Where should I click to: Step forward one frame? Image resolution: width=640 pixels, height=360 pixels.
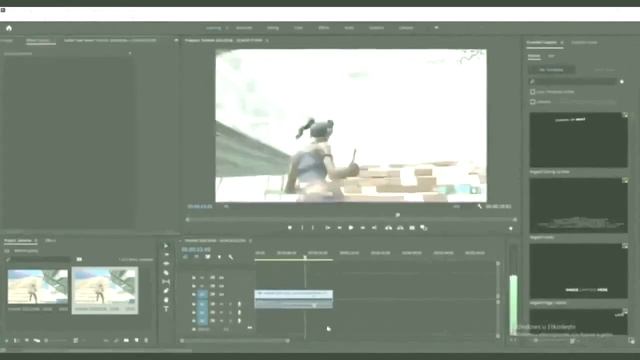click(x=362, y=228)
